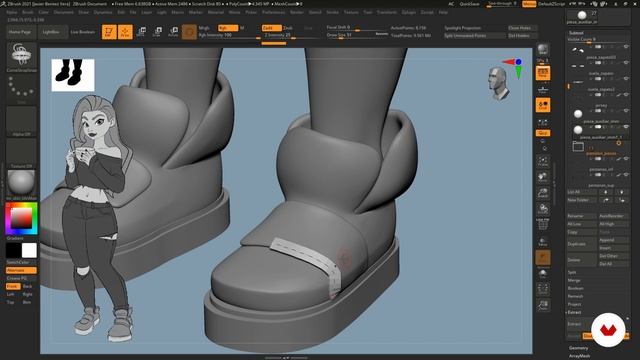
Task: Toggle the Local symmetry pivot icon
Action: pyautogui.click(x=543, y=105)
